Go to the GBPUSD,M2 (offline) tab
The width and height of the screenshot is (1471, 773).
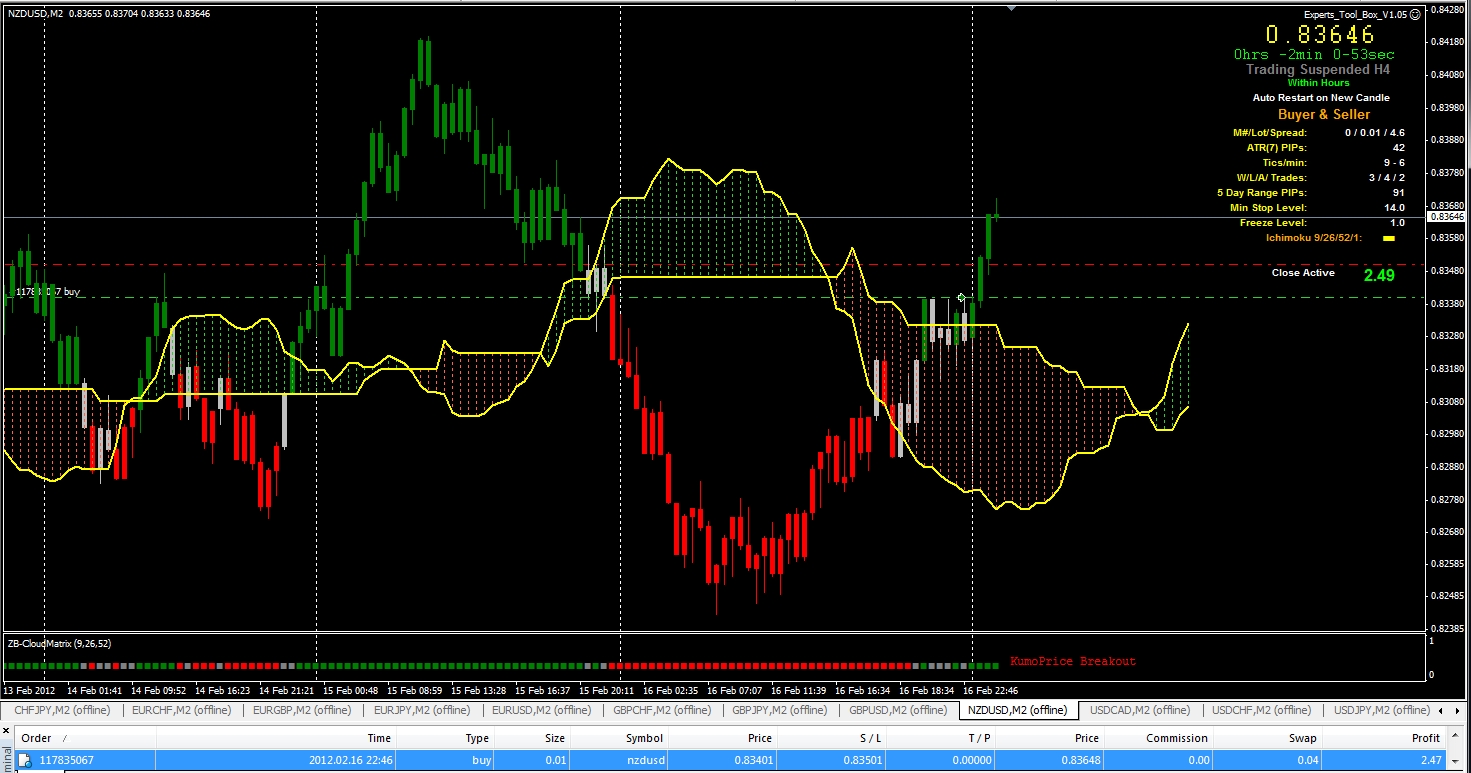pyautogui.click(x=898, y=710)
